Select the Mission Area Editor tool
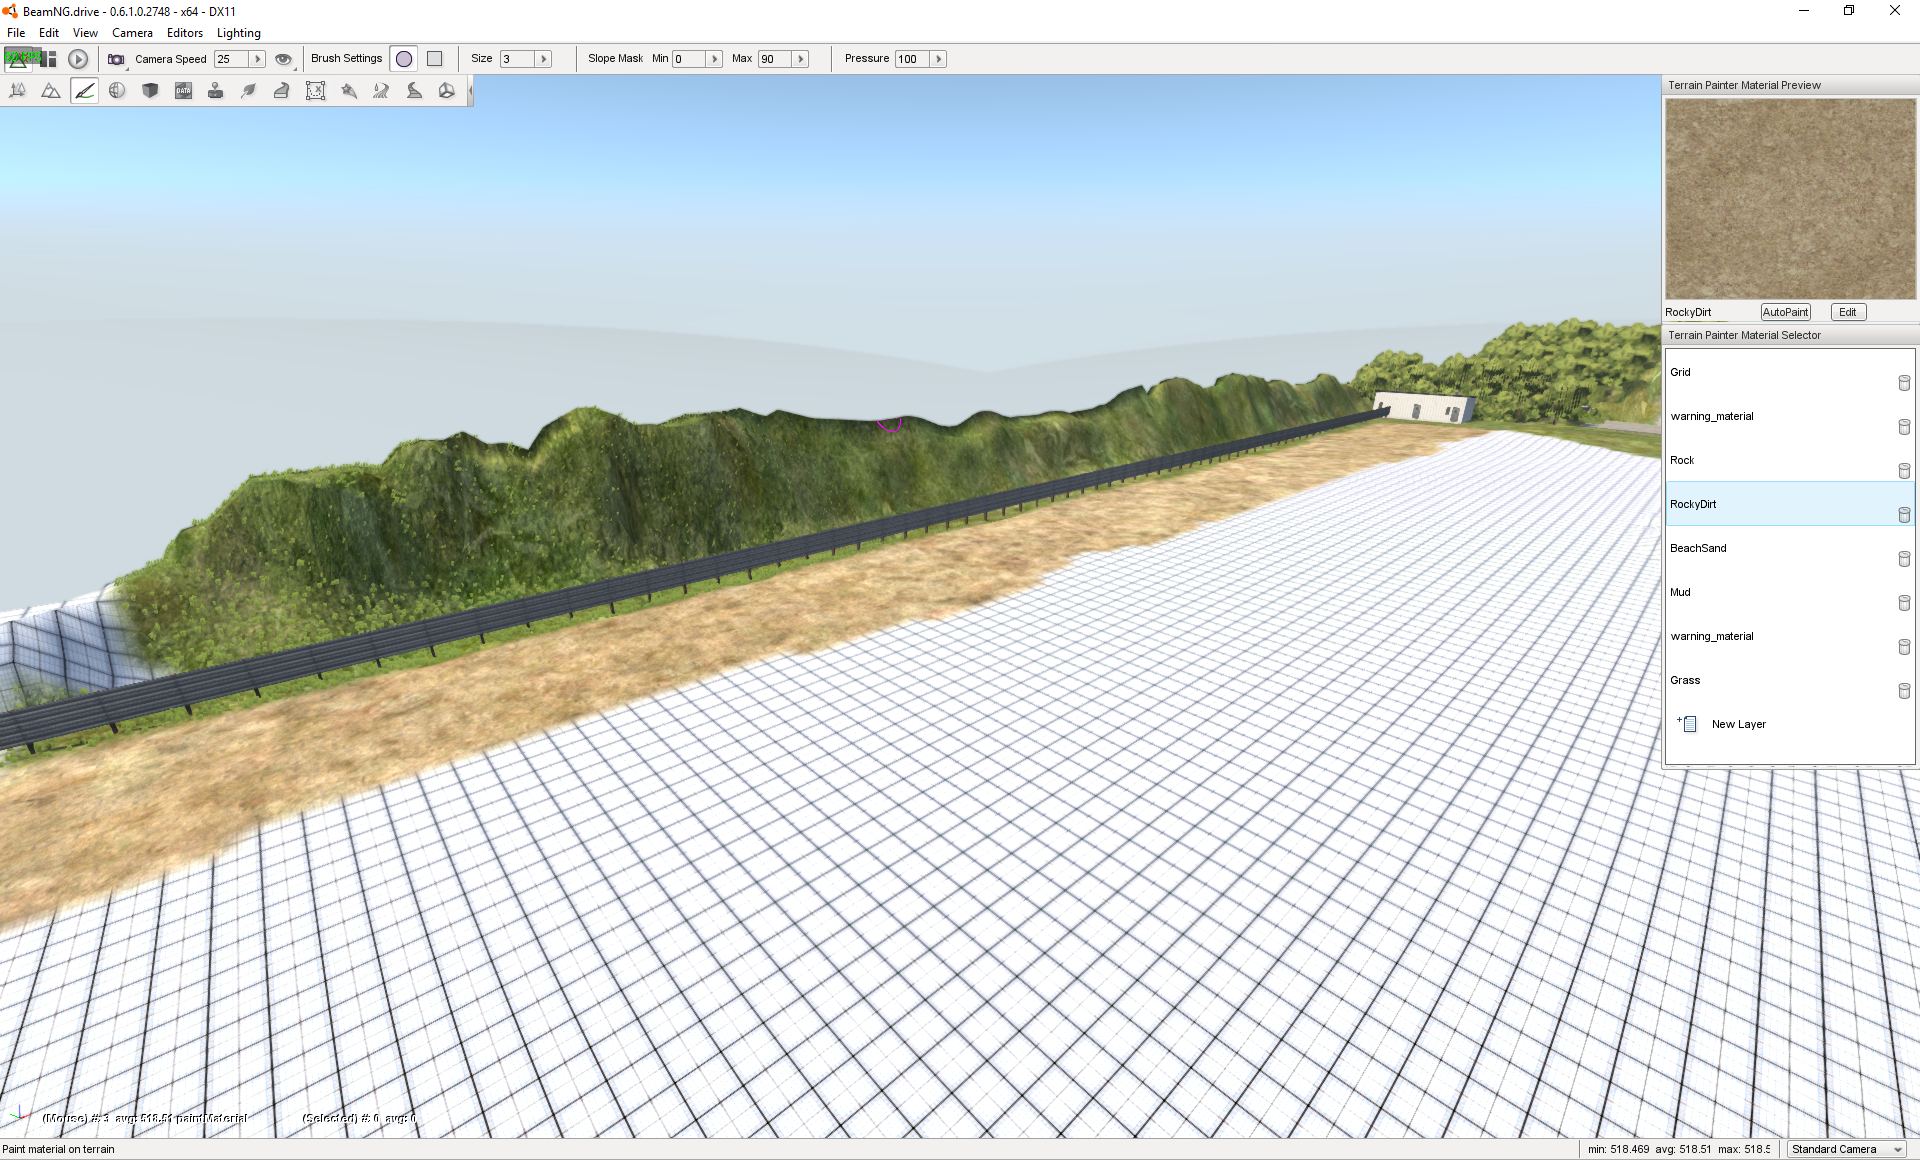1920x1160 pixels. [x=315, y=91]
